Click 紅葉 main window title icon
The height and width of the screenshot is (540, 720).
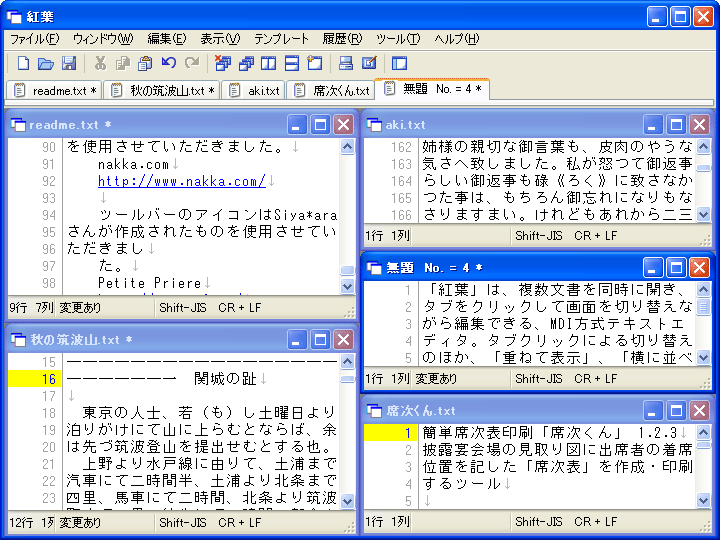[14, 17]
